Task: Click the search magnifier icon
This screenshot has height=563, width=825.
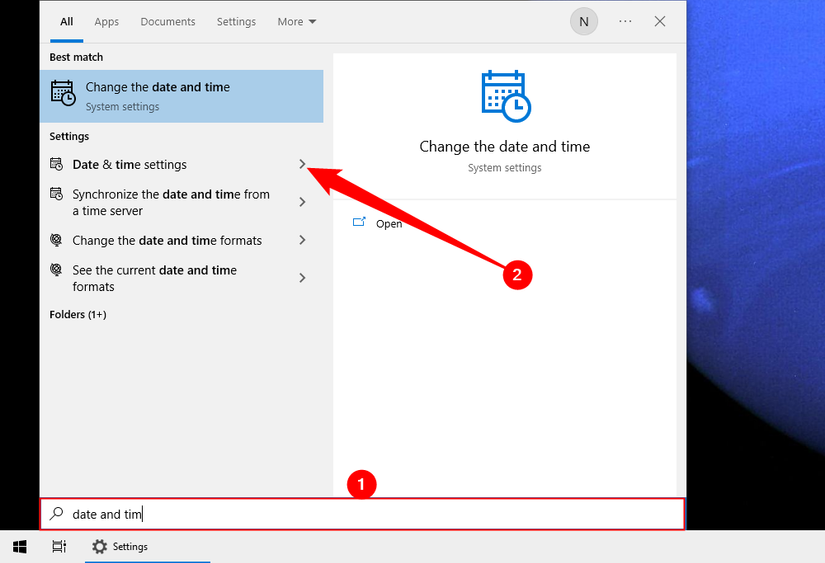Action: tap(57, 514)
